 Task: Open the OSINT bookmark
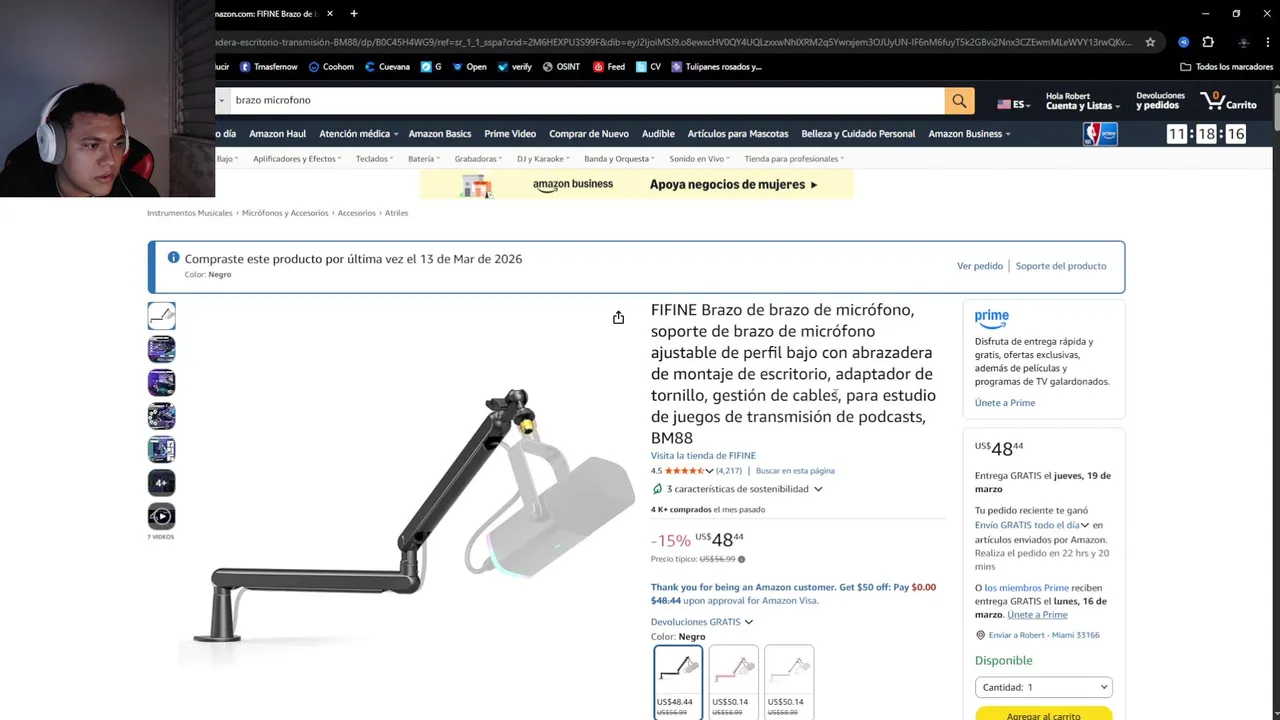coord(561,67)
